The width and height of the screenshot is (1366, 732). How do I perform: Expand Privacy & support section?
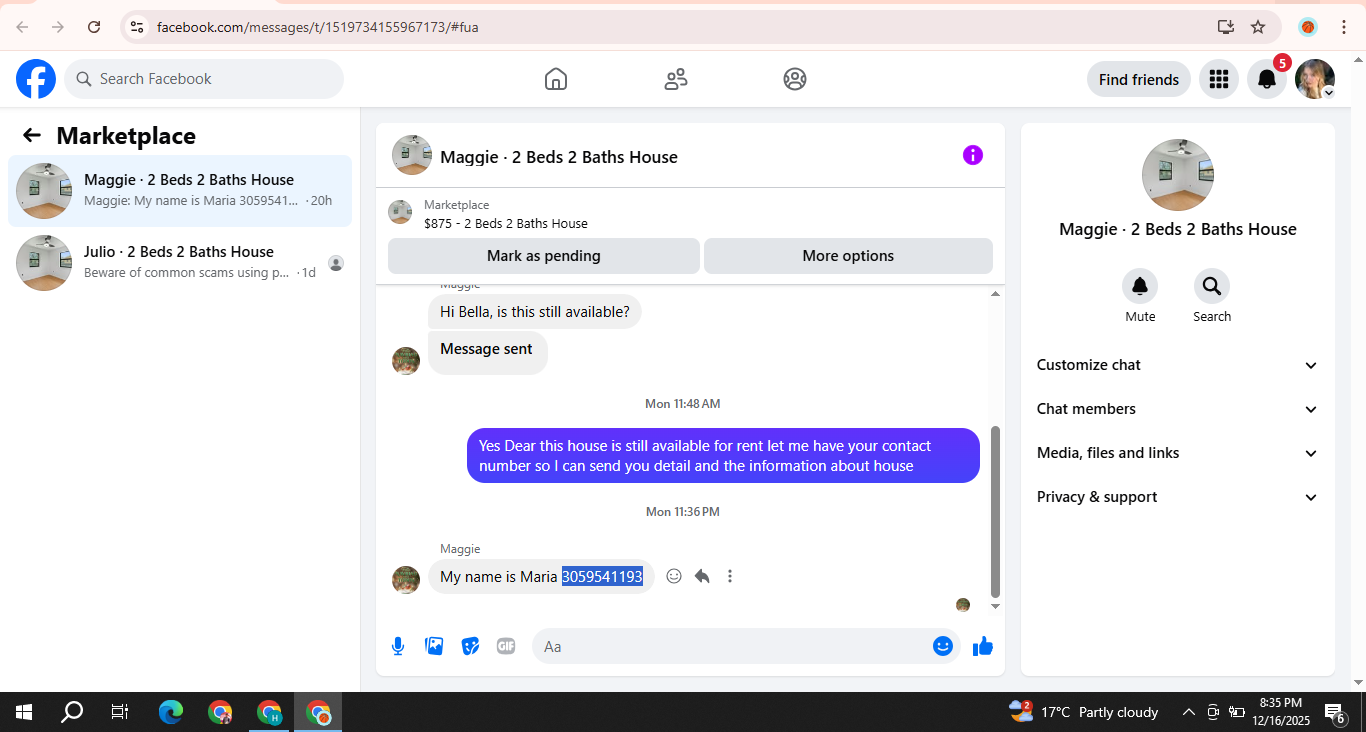tap(1178, 497)
